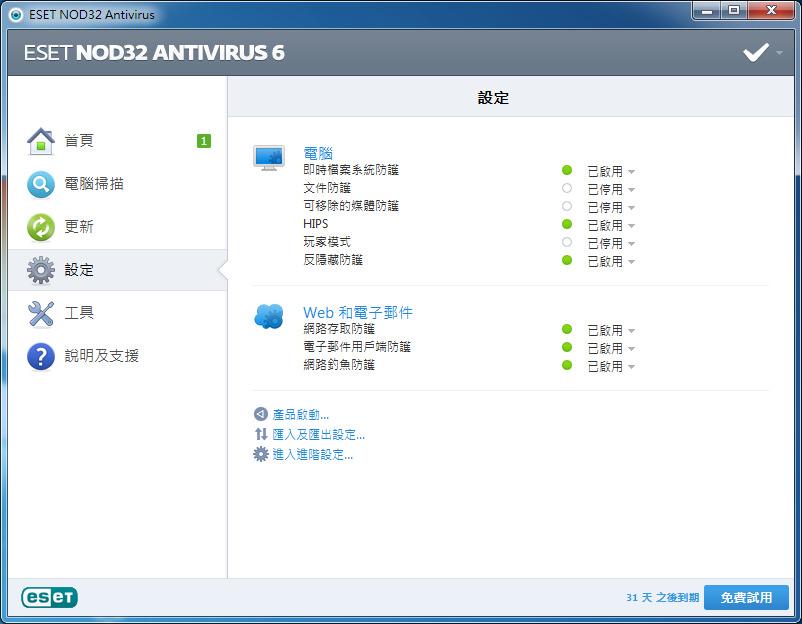Click the 可移除的媒體防護 label
This screenshot has width=802, height=624.
pos(351,206)
